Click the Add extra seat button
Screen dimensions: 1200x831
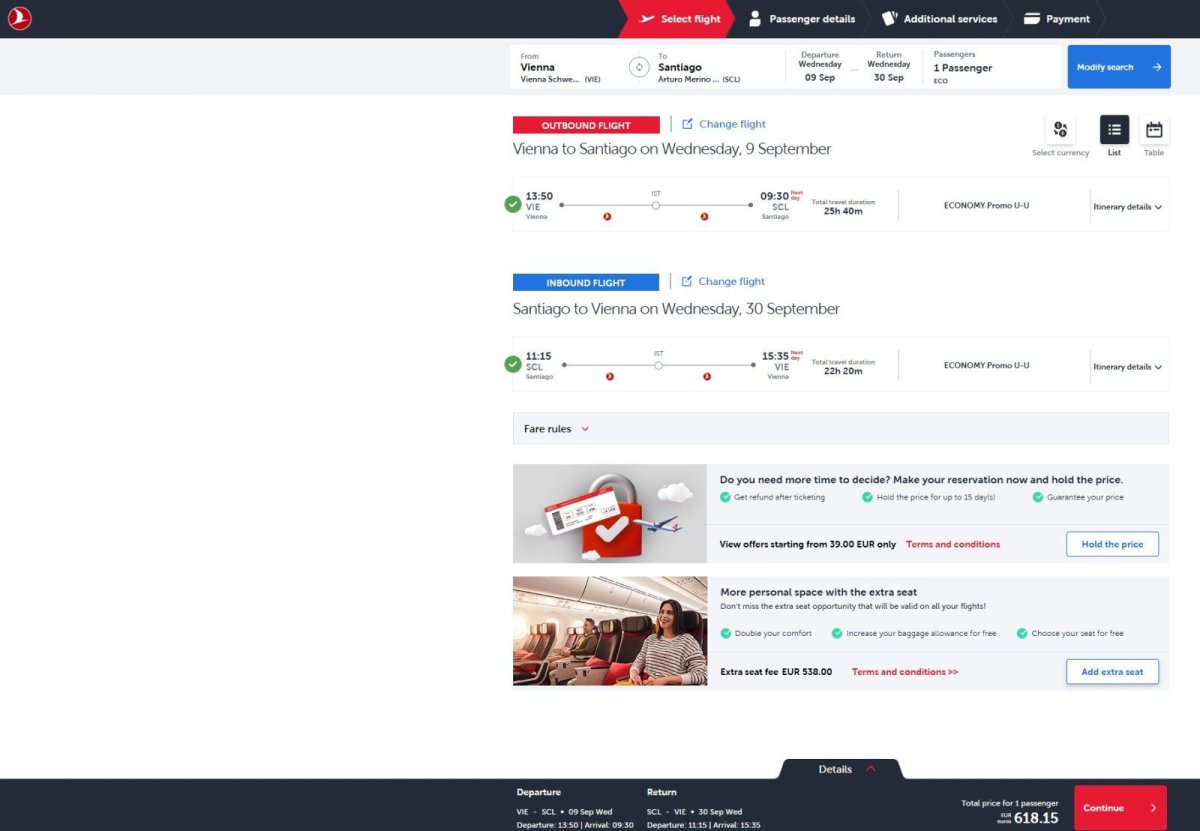pyautogui.click(x=1112, y=672)
